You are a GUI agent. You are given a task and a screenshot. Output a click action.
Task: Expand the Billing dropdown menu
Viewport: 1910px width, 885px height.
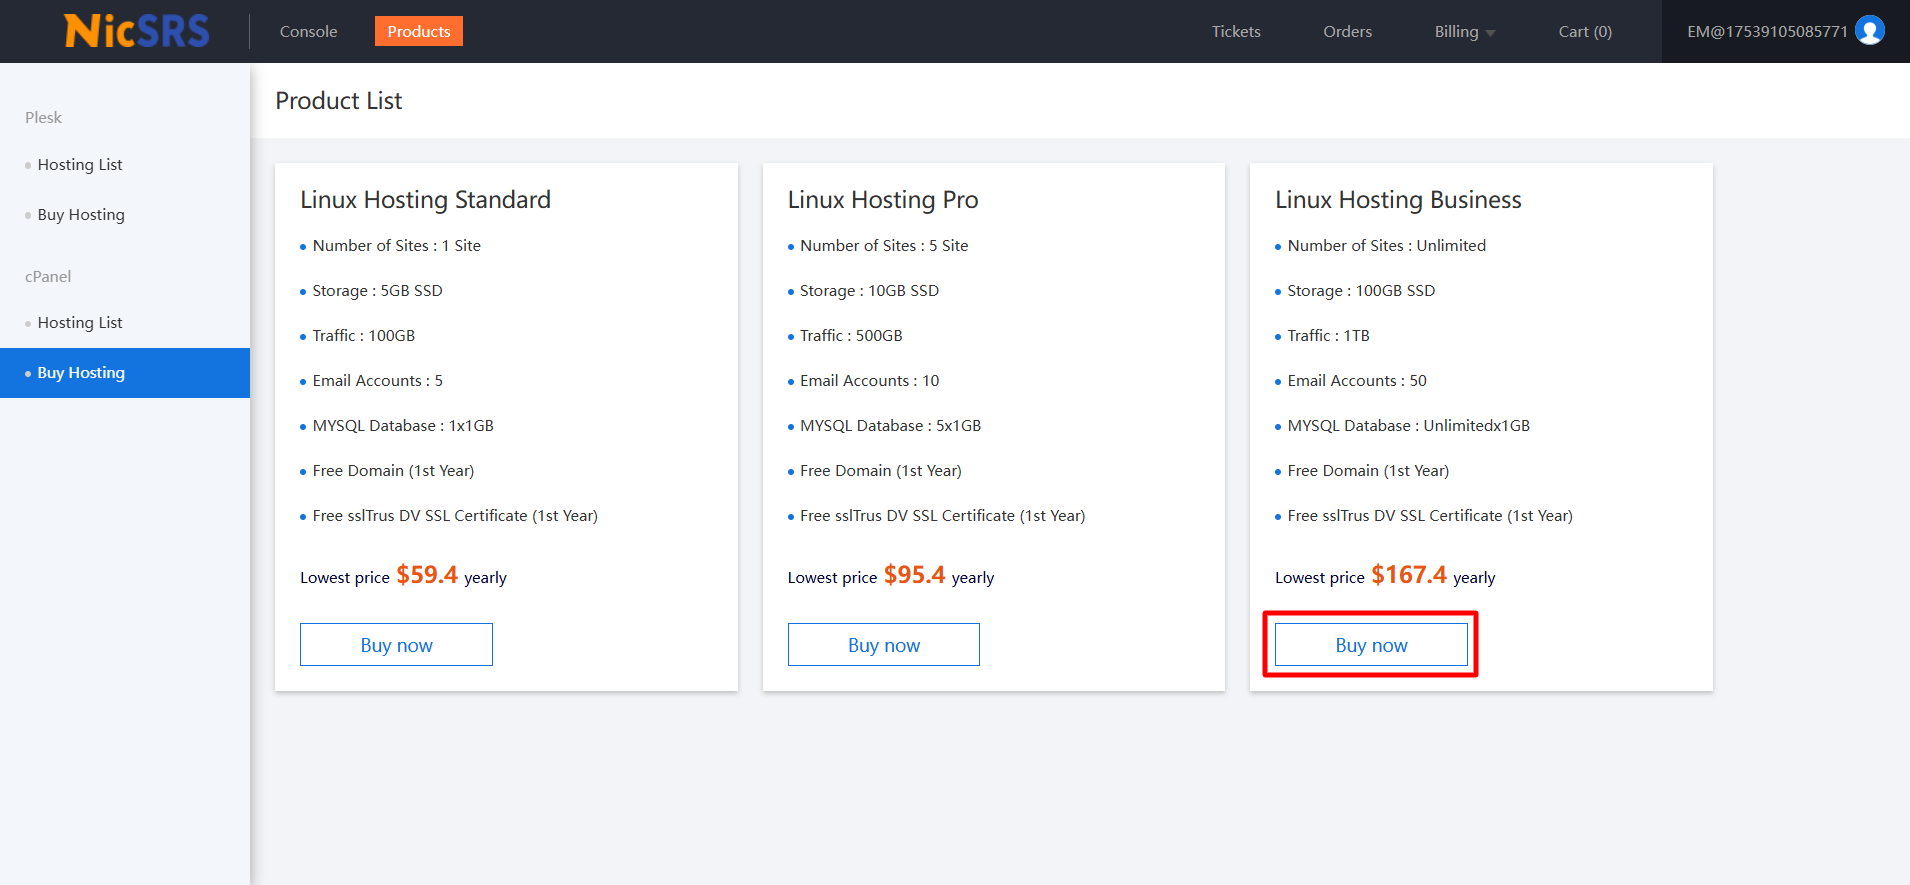[1464, 31]
